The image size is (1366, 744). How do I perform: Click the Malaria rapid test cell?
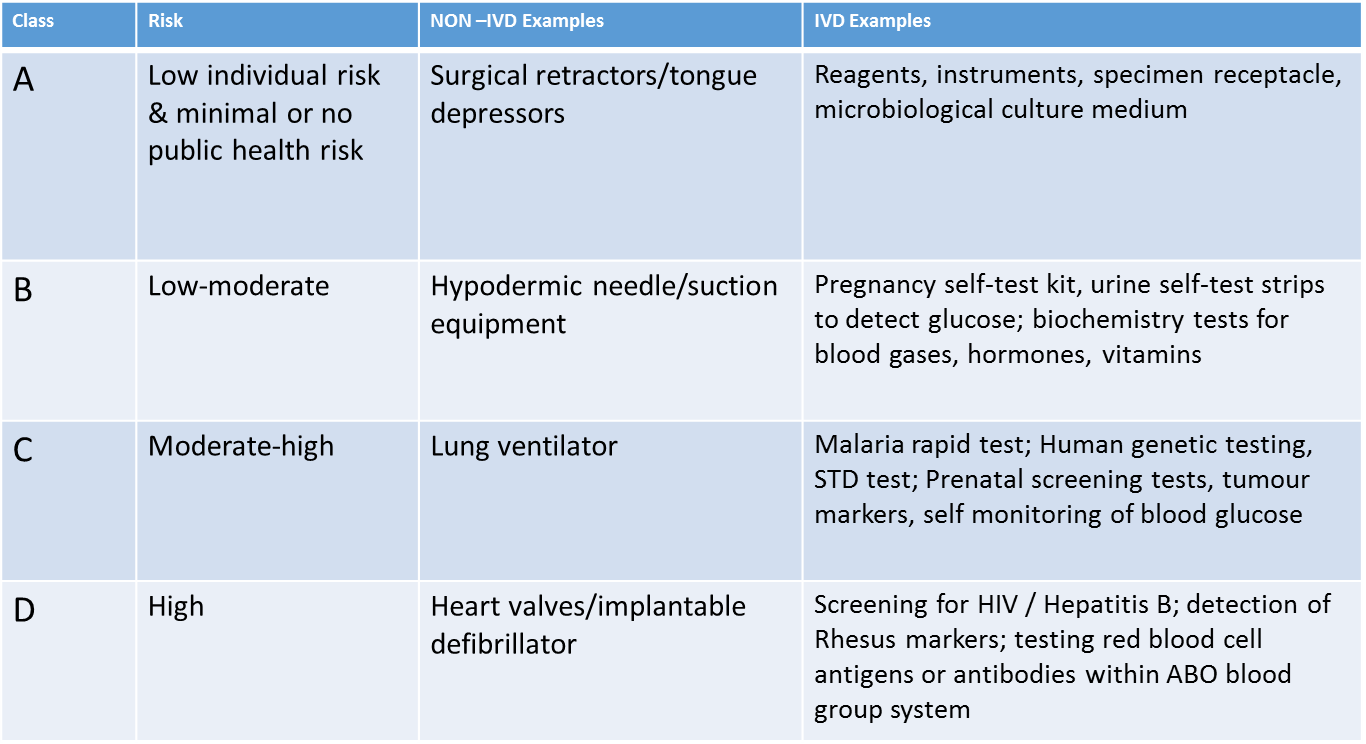[x=1082, y=501]
